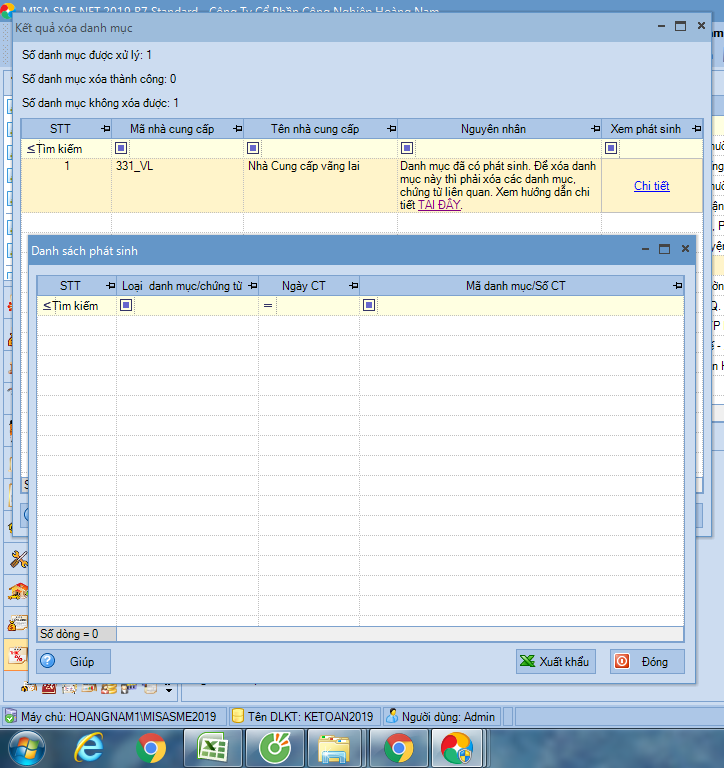The image size is (724, 768).
Task: Open the TẠI ĐÂY guide link
Action: coord(439,205)
